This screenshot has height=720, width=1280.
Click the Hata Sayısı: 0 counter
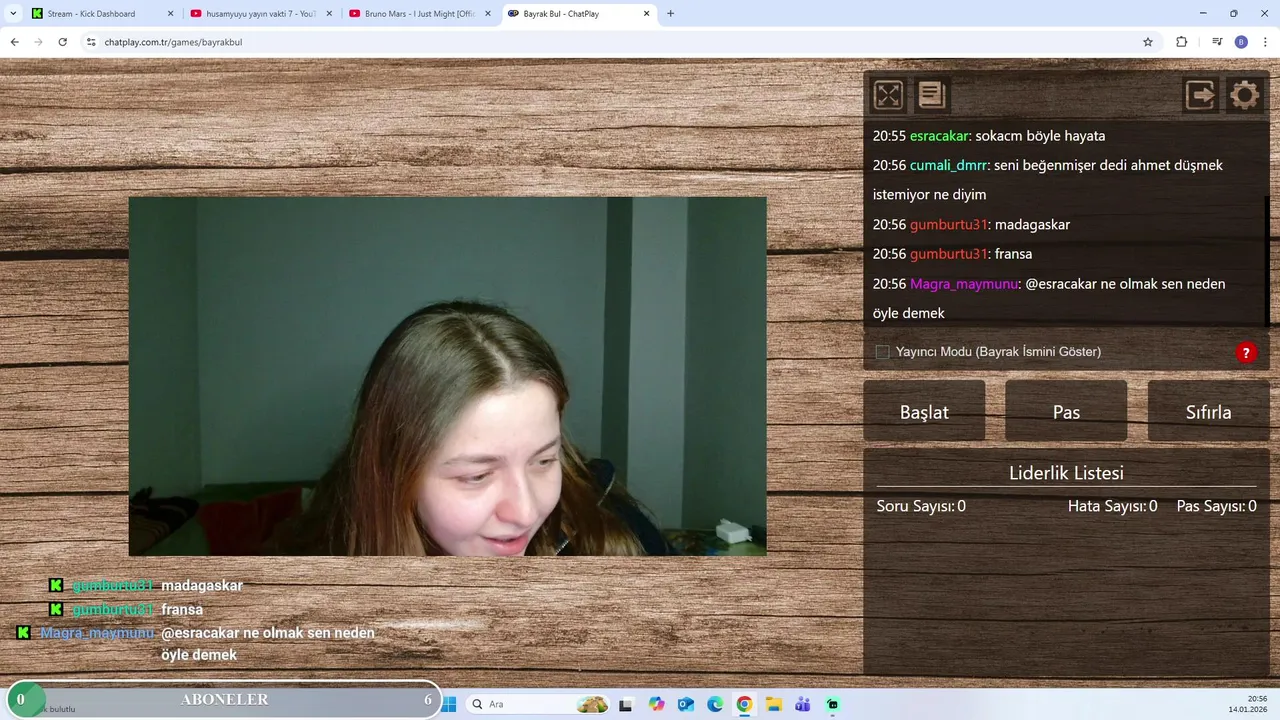(1112, 506)
